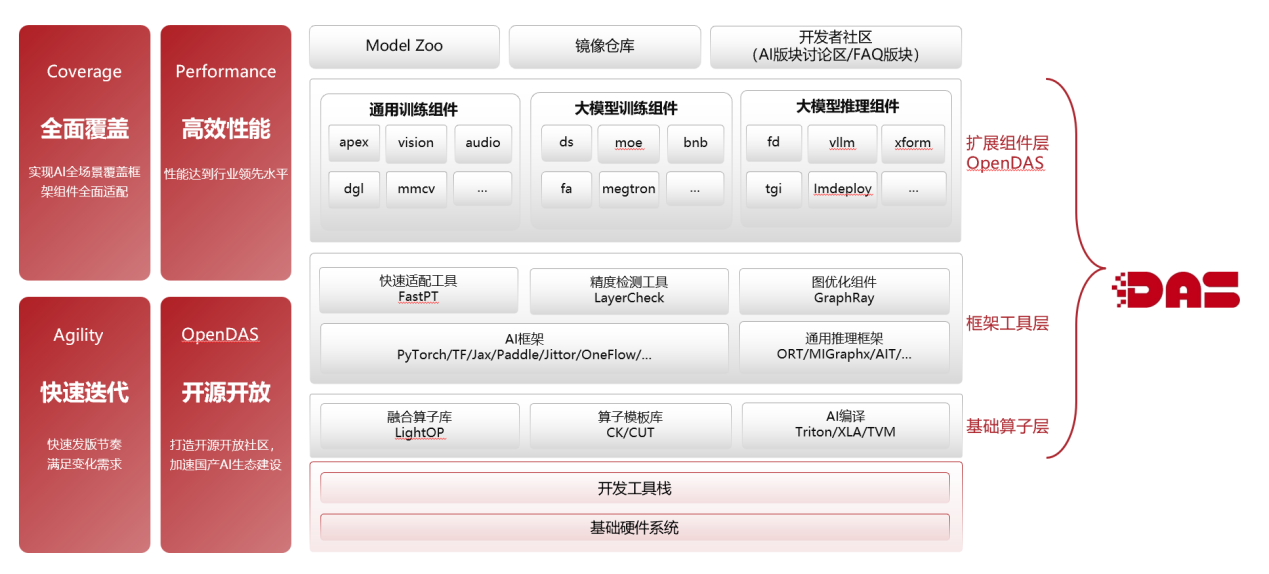1269x574 pixels.
Task: Click the megtron box
Action: coord(629,189)
